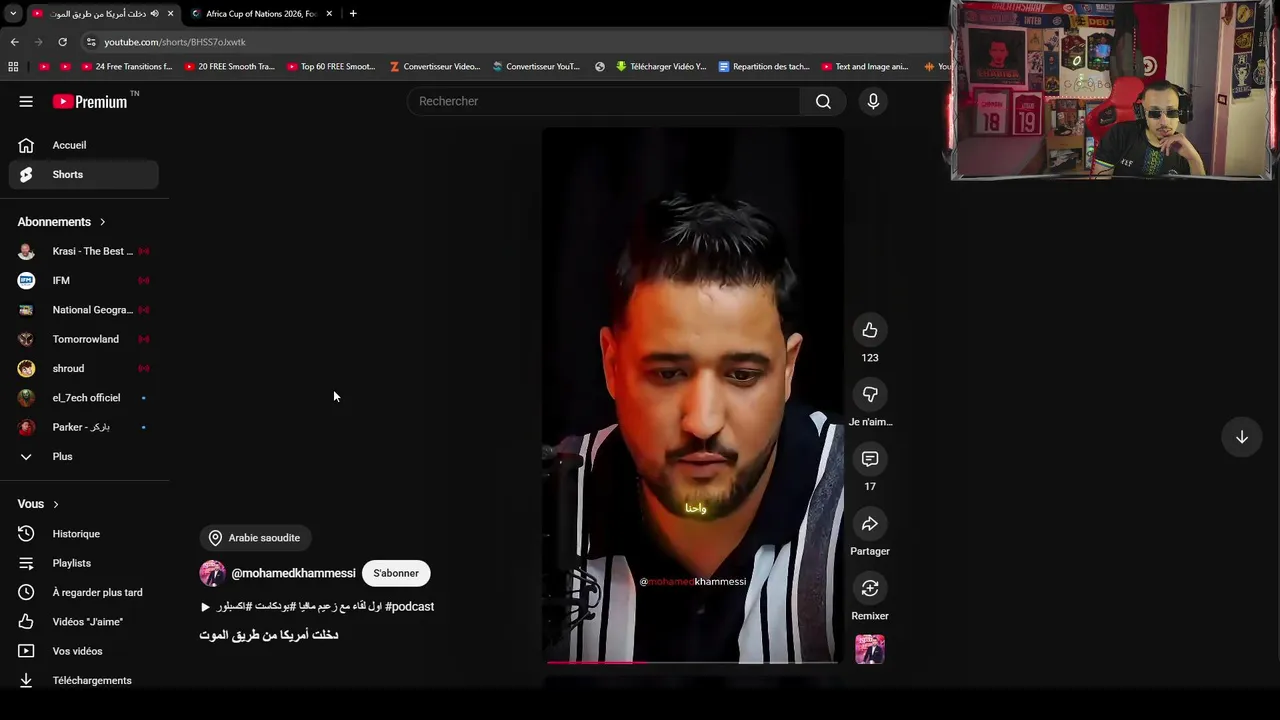This screenshot has width=1280, height=720.
Task: Click the Remixer icon
Action: 870,588
